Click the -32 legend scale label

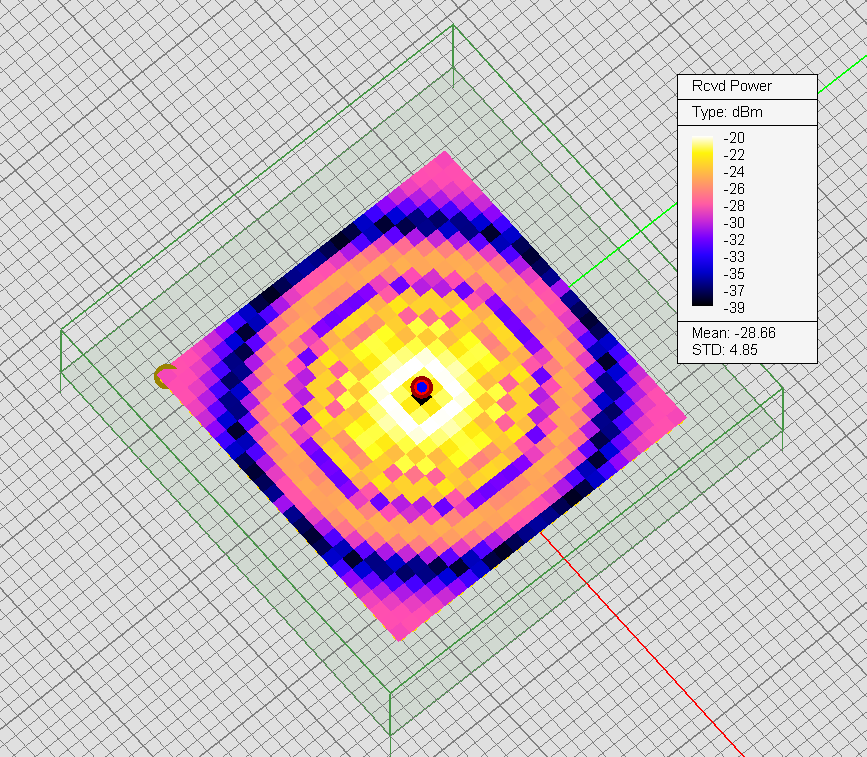click(x=735, y=239)
